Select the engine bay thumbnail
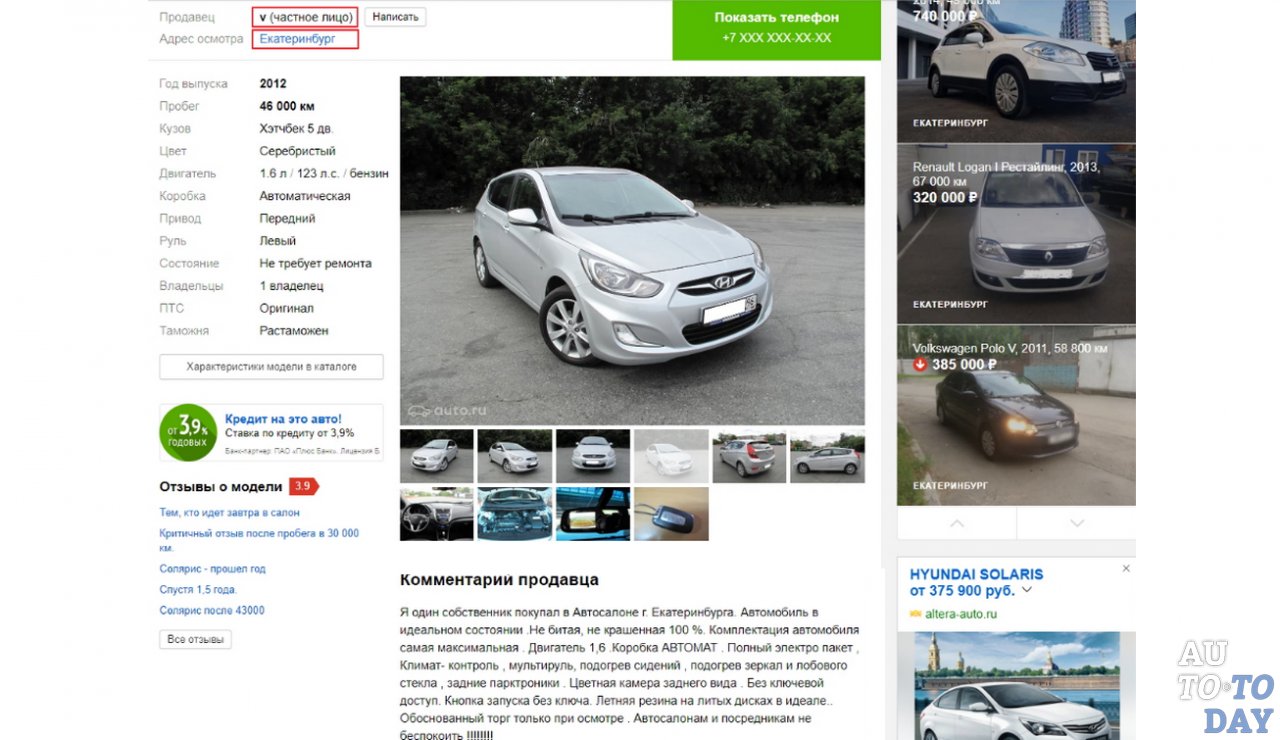The height and width of the screenshot is (740, 1280). click(515, 514)
